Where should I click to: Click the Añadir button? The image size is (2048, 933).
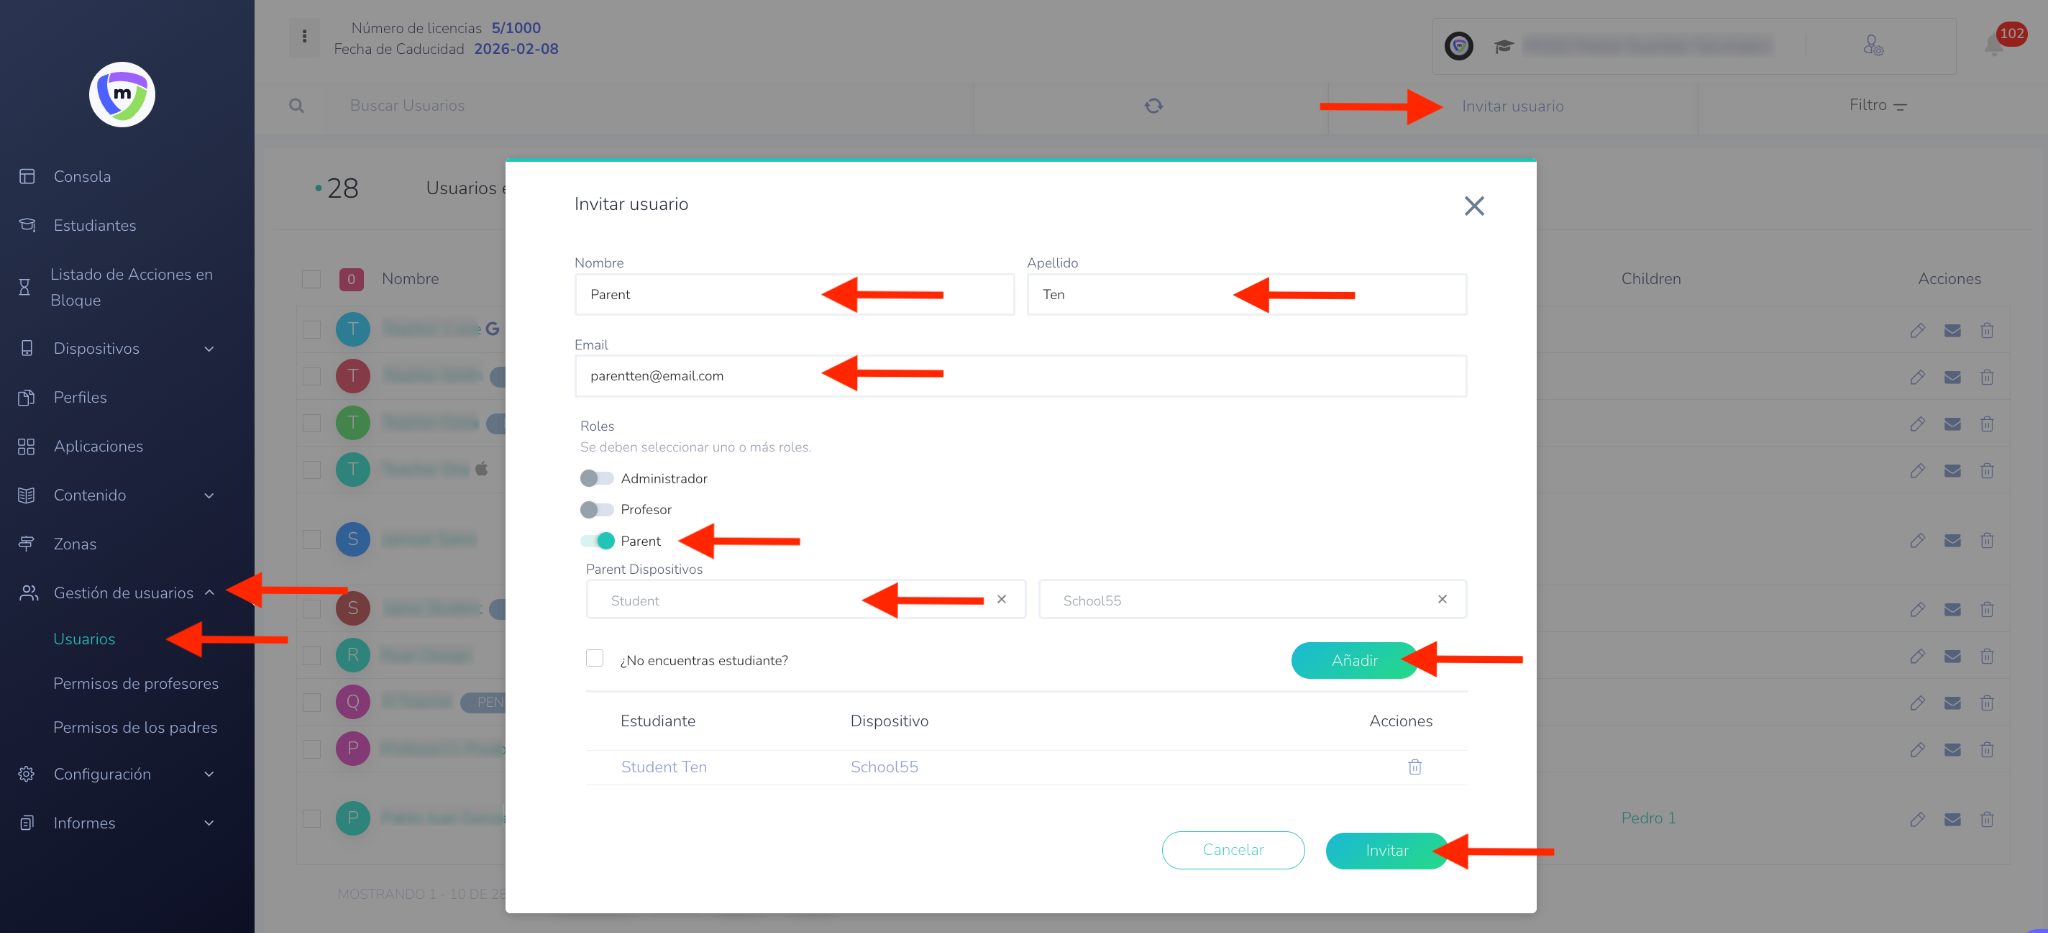[x=1354, y=661]
